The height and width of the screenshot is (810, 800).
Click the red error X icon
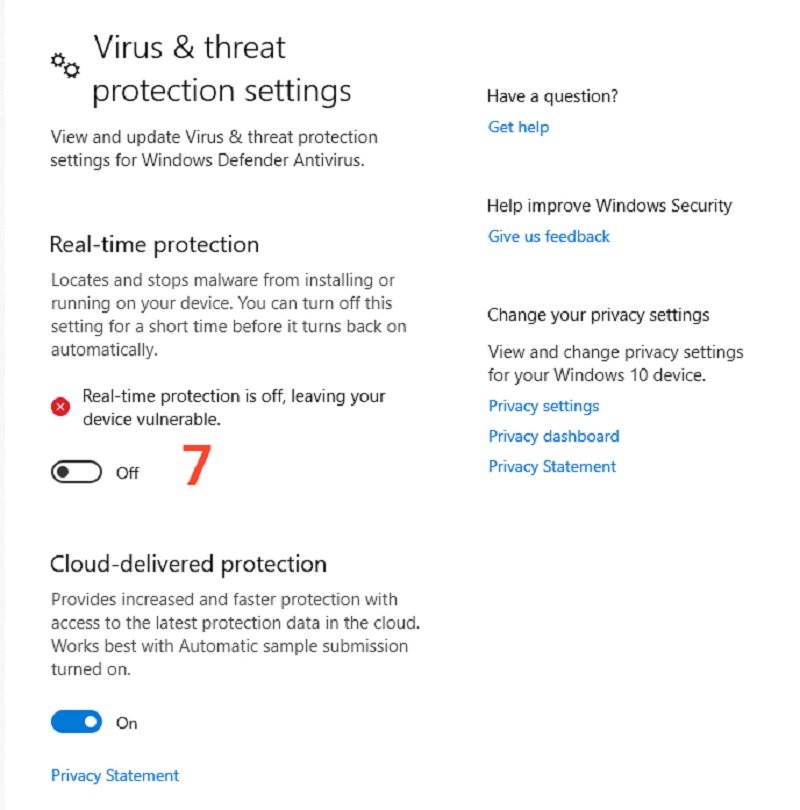pyautogui.click(x=61, y=406)
